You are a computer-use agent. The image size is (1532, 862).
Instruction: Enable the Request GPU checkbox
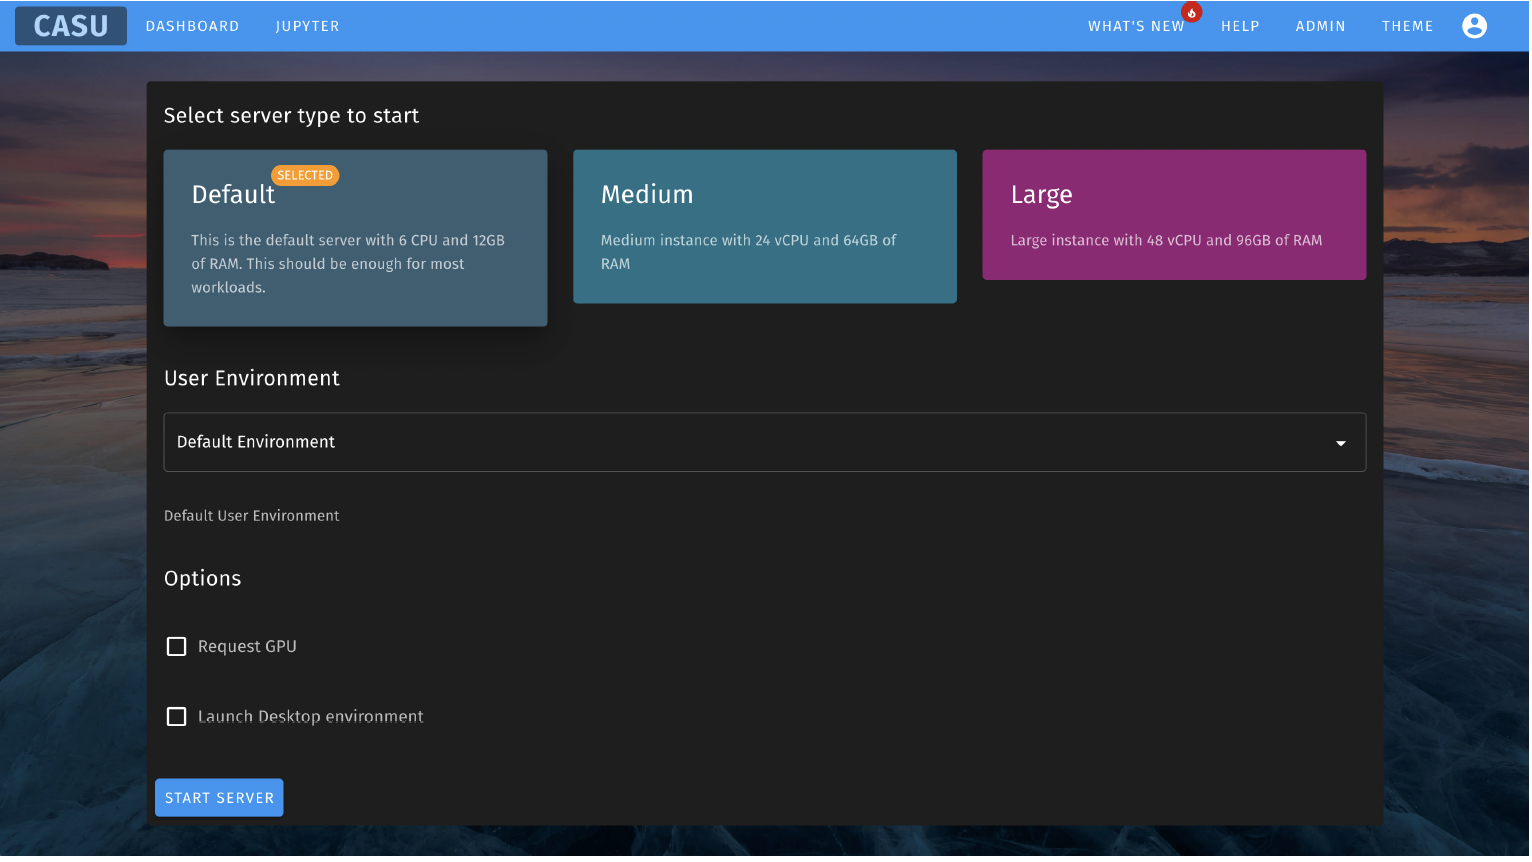tap(177, 648)
